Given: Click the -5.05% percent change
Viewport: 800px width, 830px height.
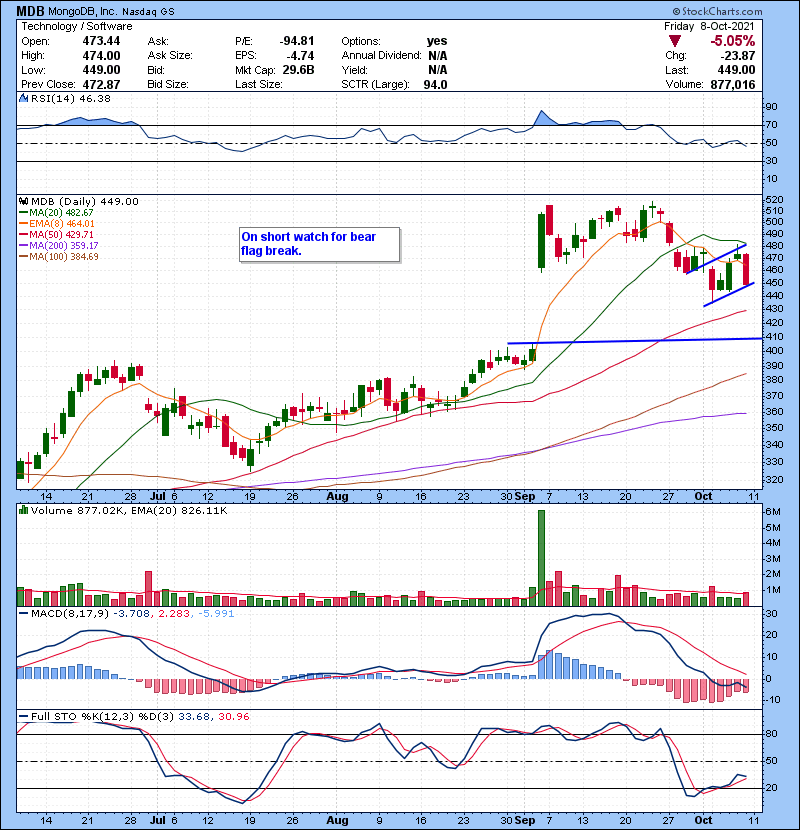Looking at the screenshot, I should point(732,41).
